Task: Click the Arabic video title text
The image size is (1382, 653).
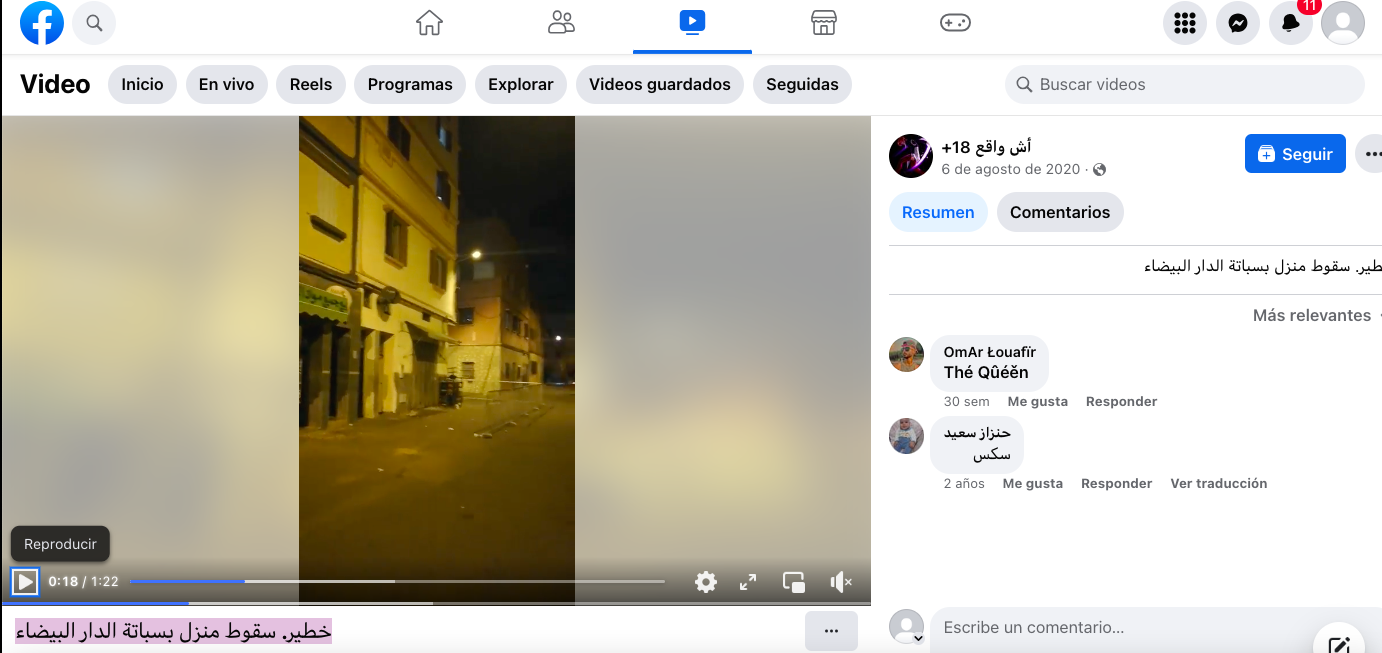Action: pos(173,631)
